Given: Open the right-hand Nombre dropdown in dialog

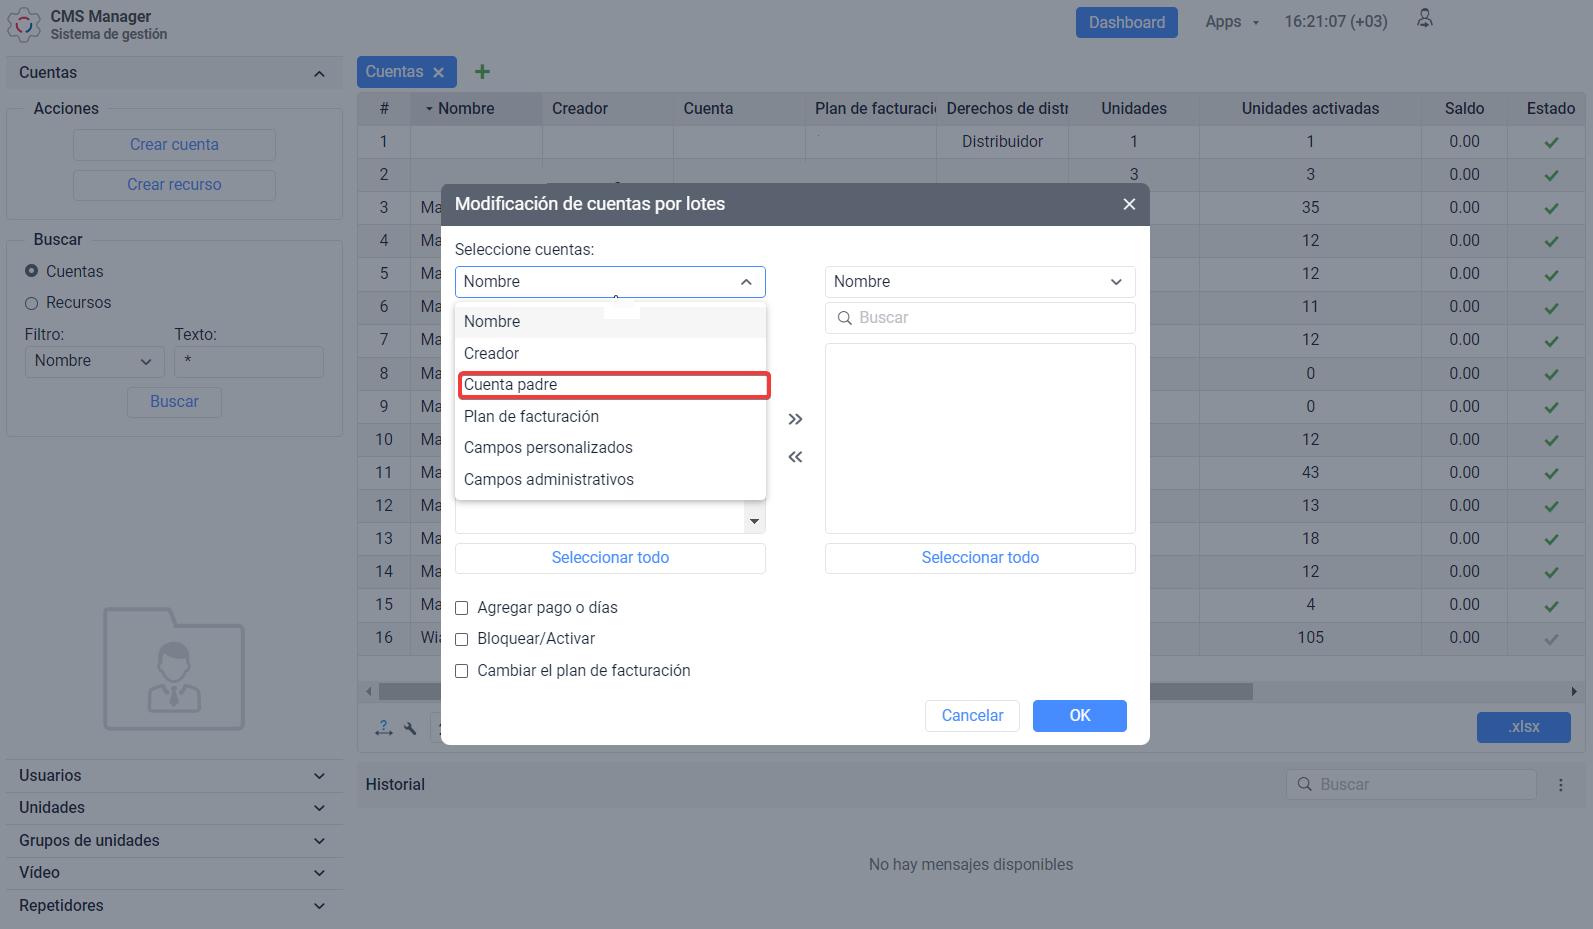Looking at the screenshot, I should pyautogui.click(x=979, y=282).
